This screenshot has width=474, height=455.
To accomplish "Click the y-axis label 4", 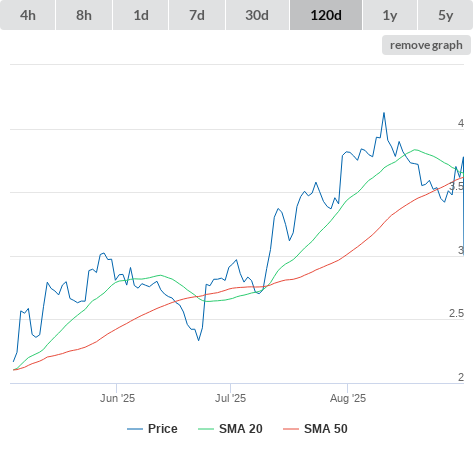I will 461,123.
